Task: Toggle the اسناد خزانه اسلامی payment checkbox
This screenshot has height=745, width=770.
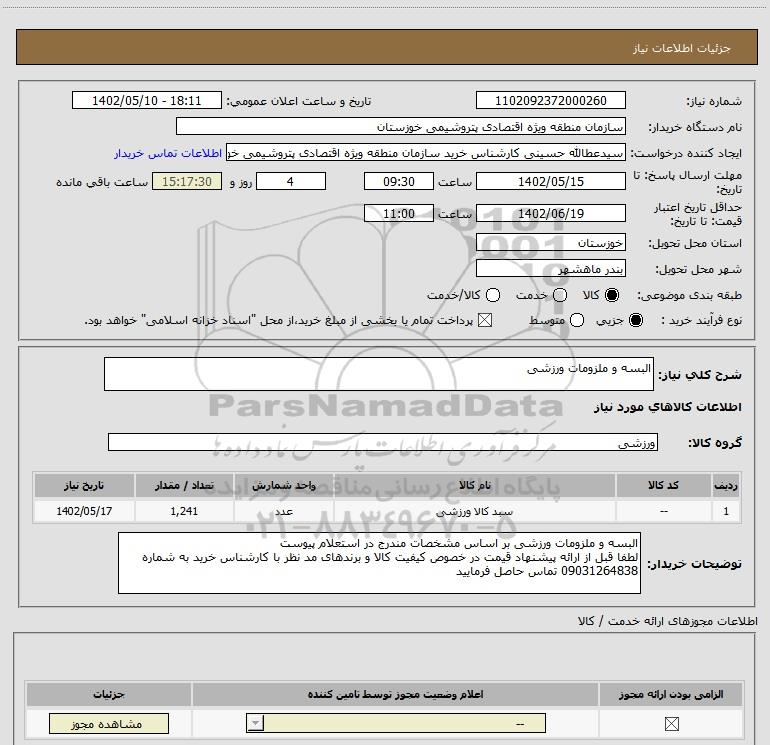Action: 485,320
